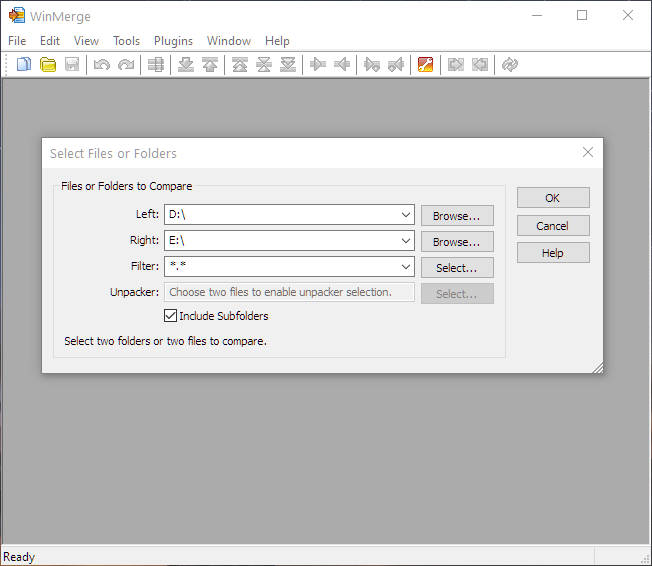Click the Copy Left arrow toolbar icon
The height and width of the screenshot is (566, 652).
point(342,64)
